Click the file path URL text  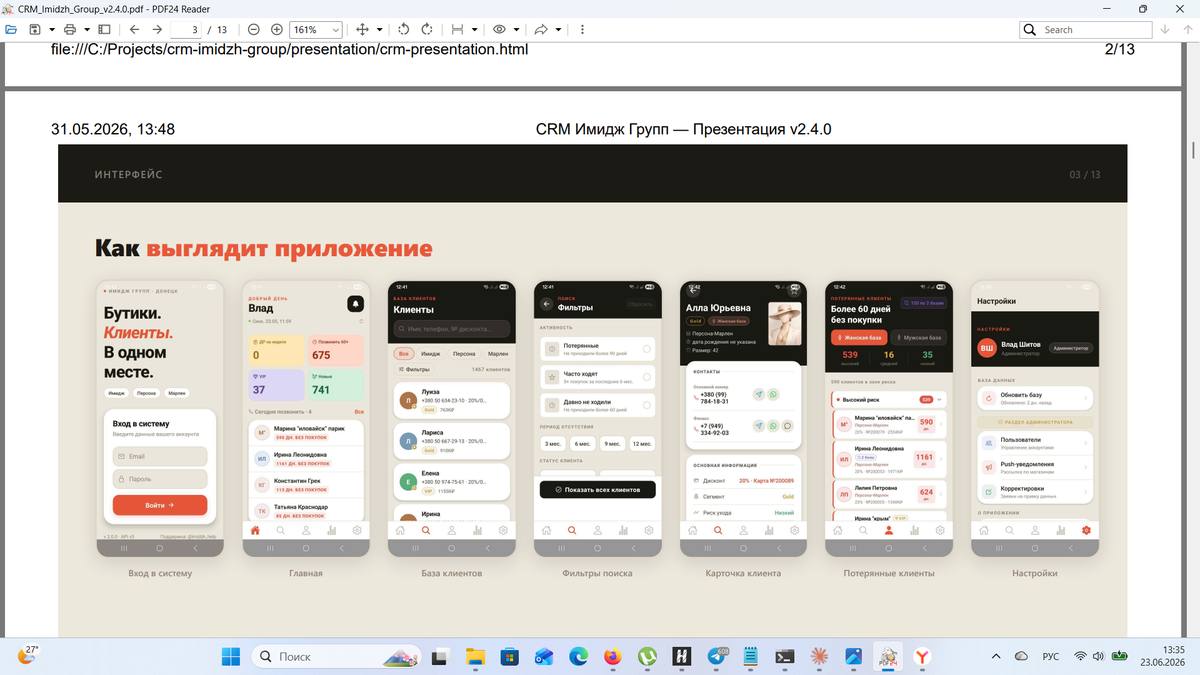click(x=290, y=48)
